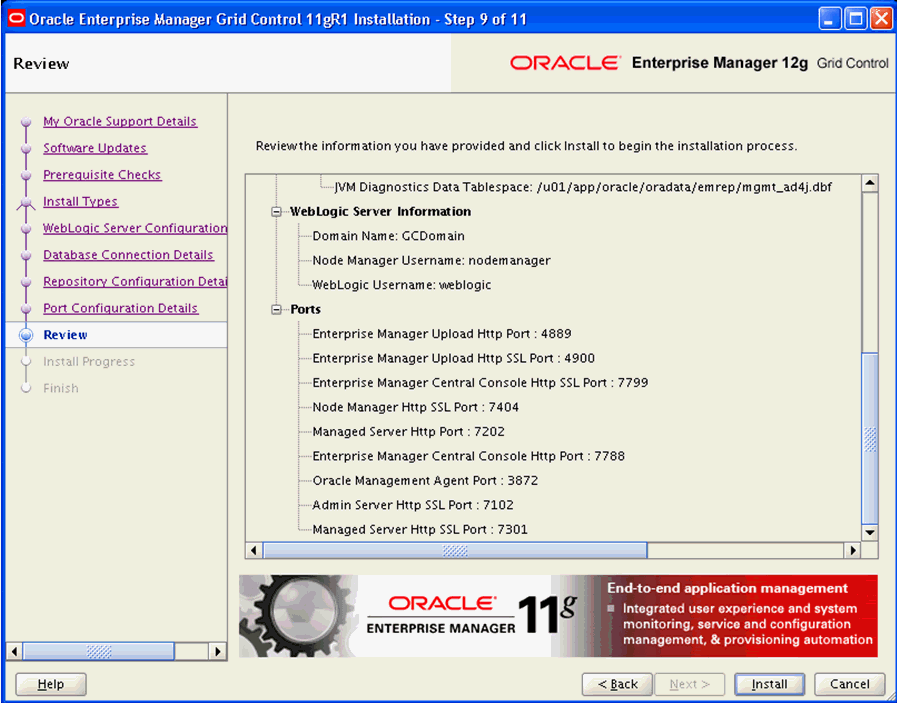This screenshot has height=703, width=897.
Task: Select Admin Server Http SSL Port 7102
Action: pyautogui.click(x=413, y=505)
